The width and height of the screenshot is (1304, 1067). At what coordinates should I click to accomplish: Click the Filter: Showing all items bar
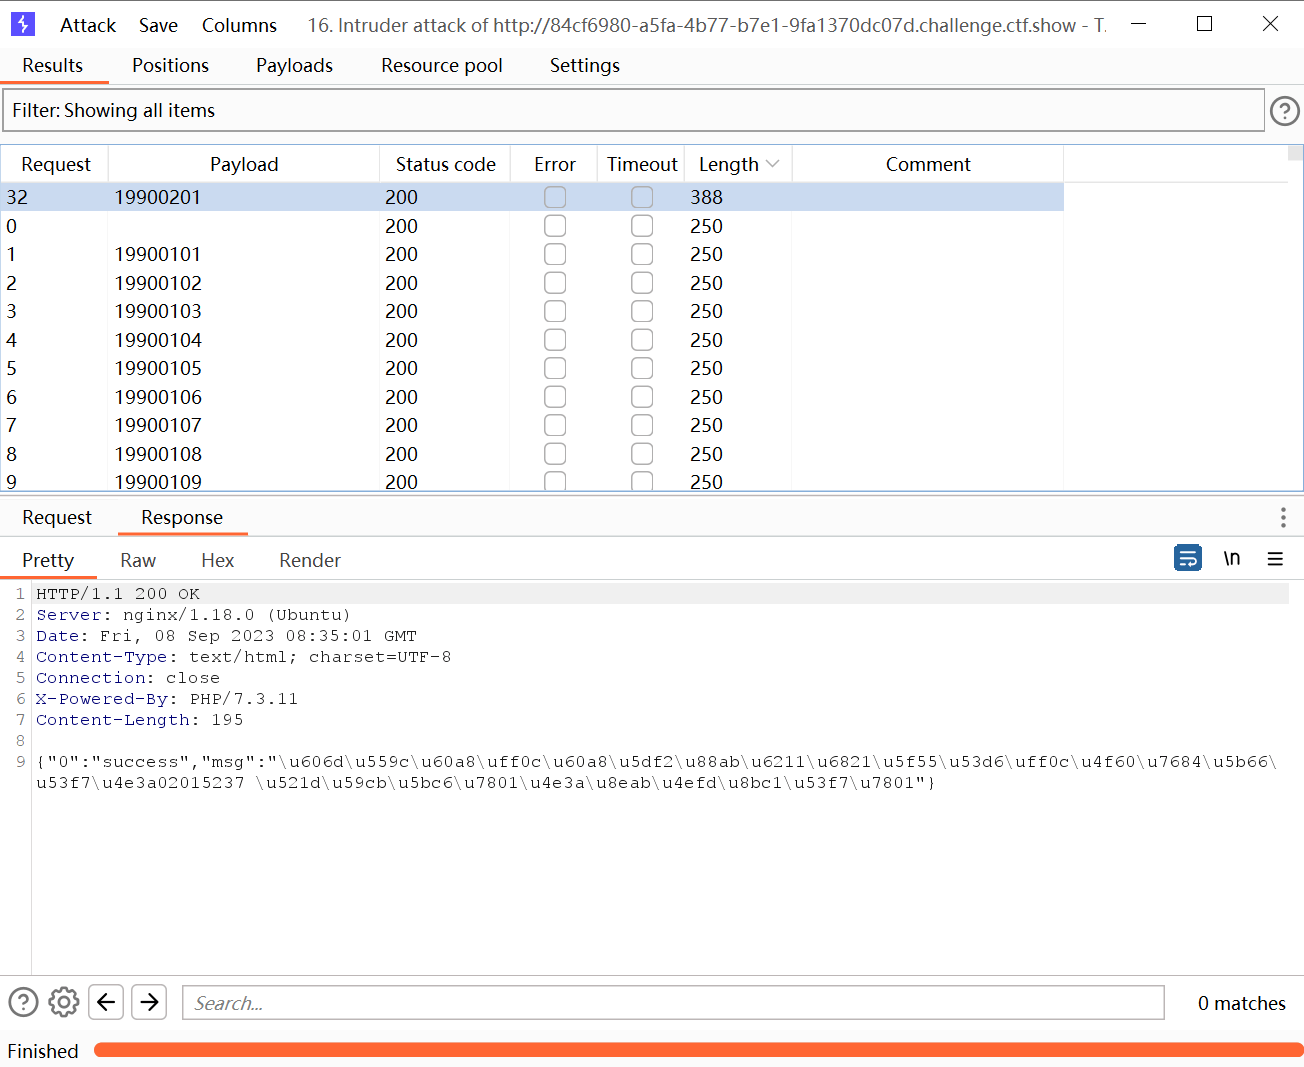pyautogui.click(x=633, y=110)
